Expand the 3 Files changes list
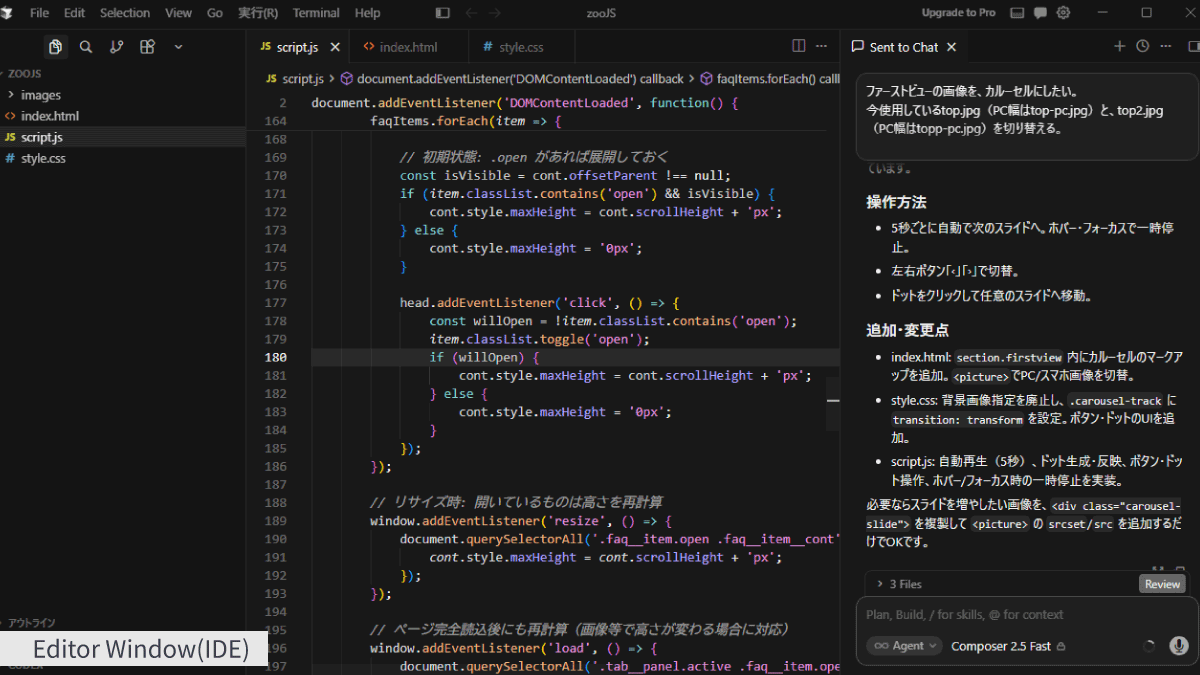This screenshot has width=1200, height=675. pos(900,584)
